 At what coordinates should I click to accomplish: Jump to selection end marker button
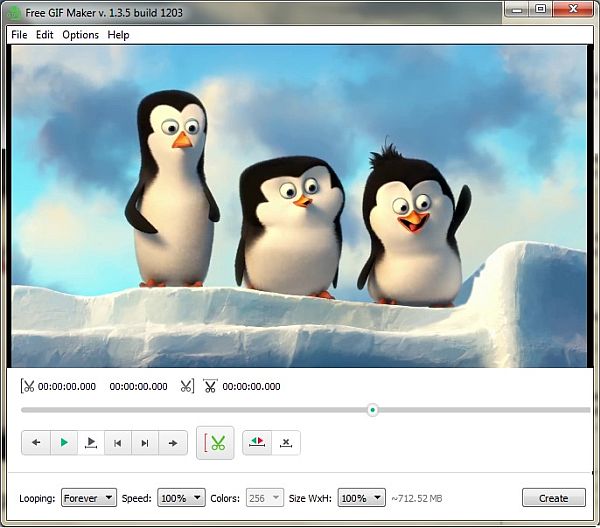[x=145, y=443]
